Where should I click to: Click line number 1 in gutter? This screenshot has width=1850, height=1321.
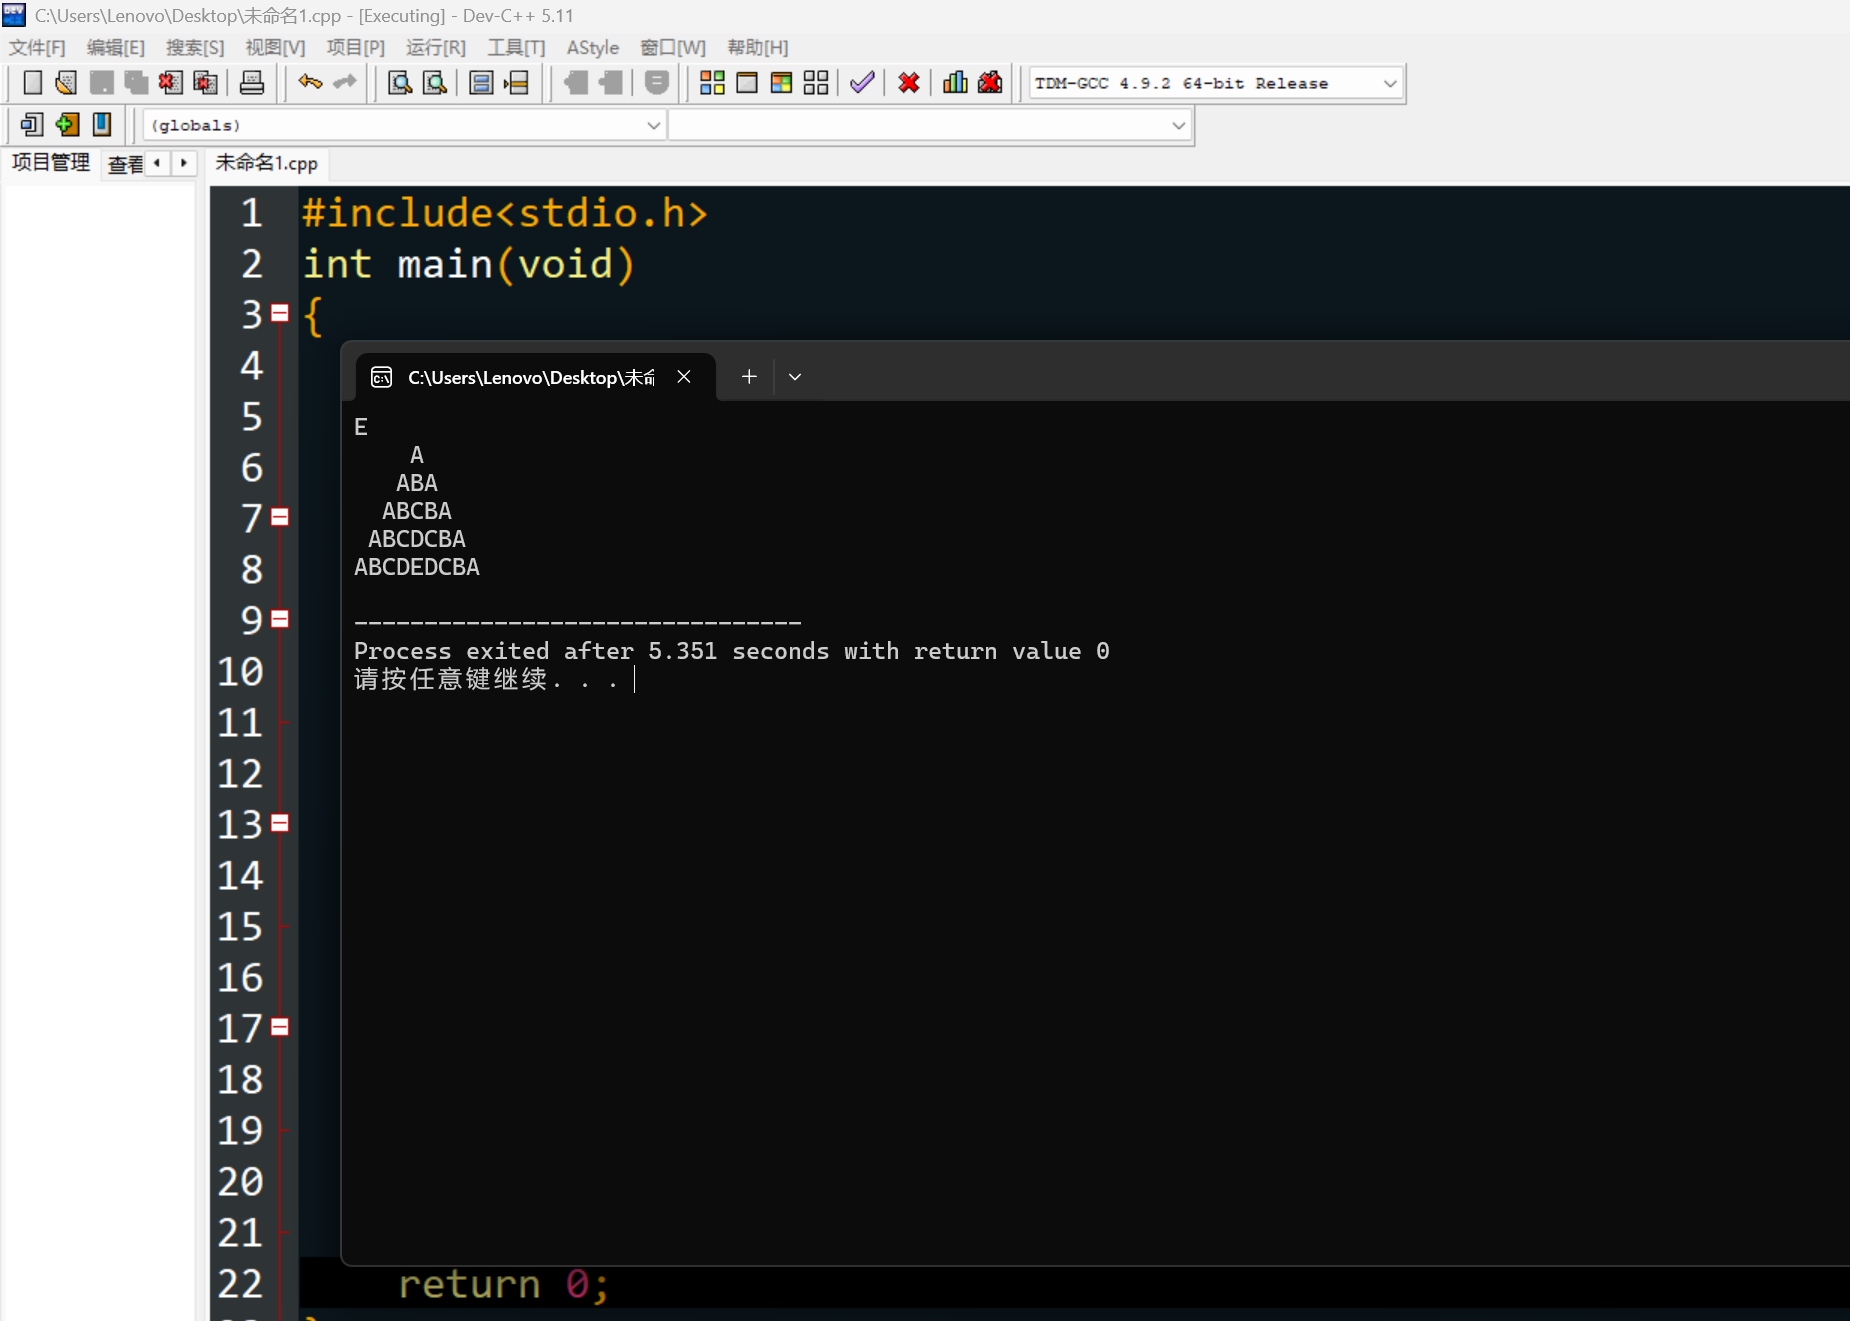click(252, 213)
